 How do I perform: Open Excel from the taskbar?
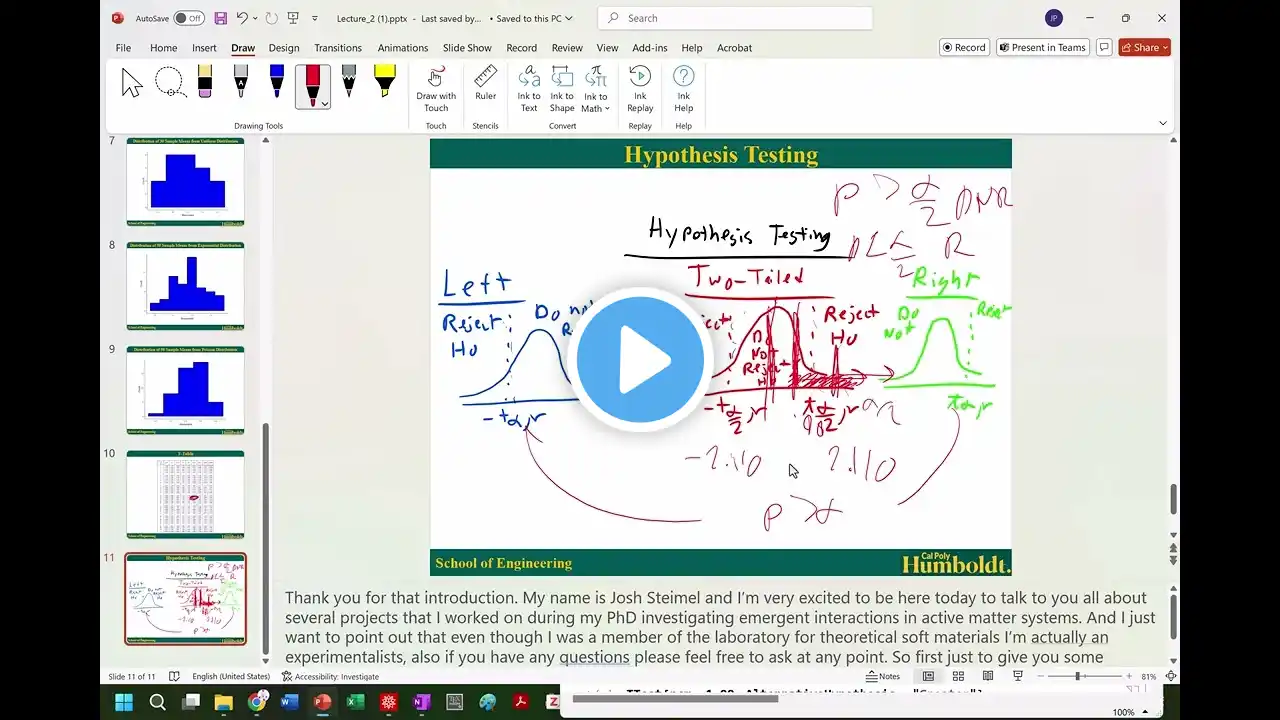pos(355,702)
